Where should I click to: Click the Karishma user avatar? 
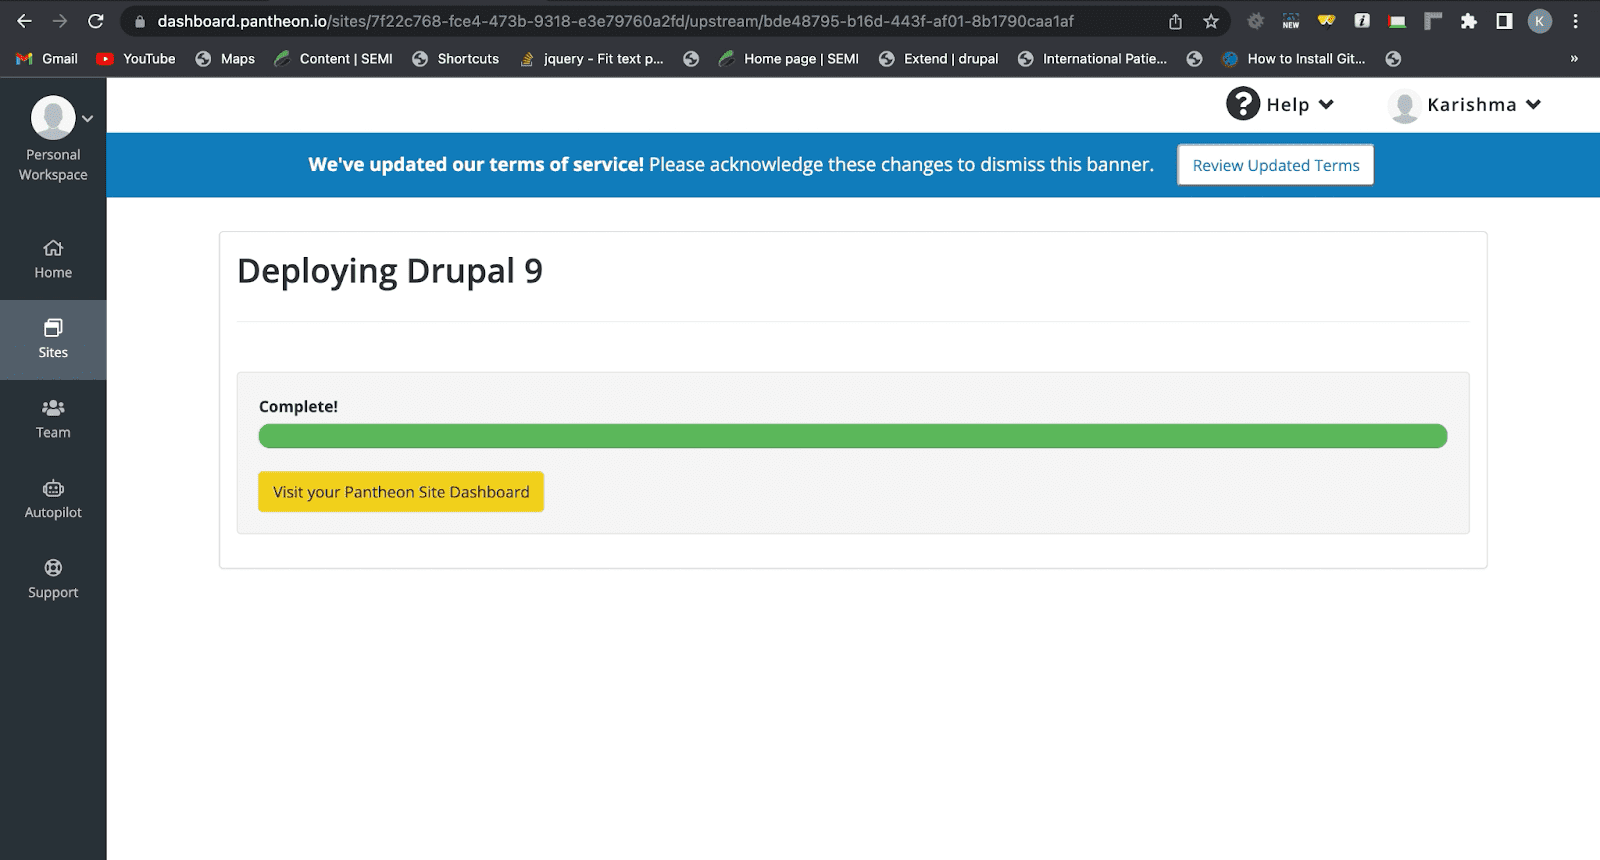pyautogui.click(x=1405, y=106)
